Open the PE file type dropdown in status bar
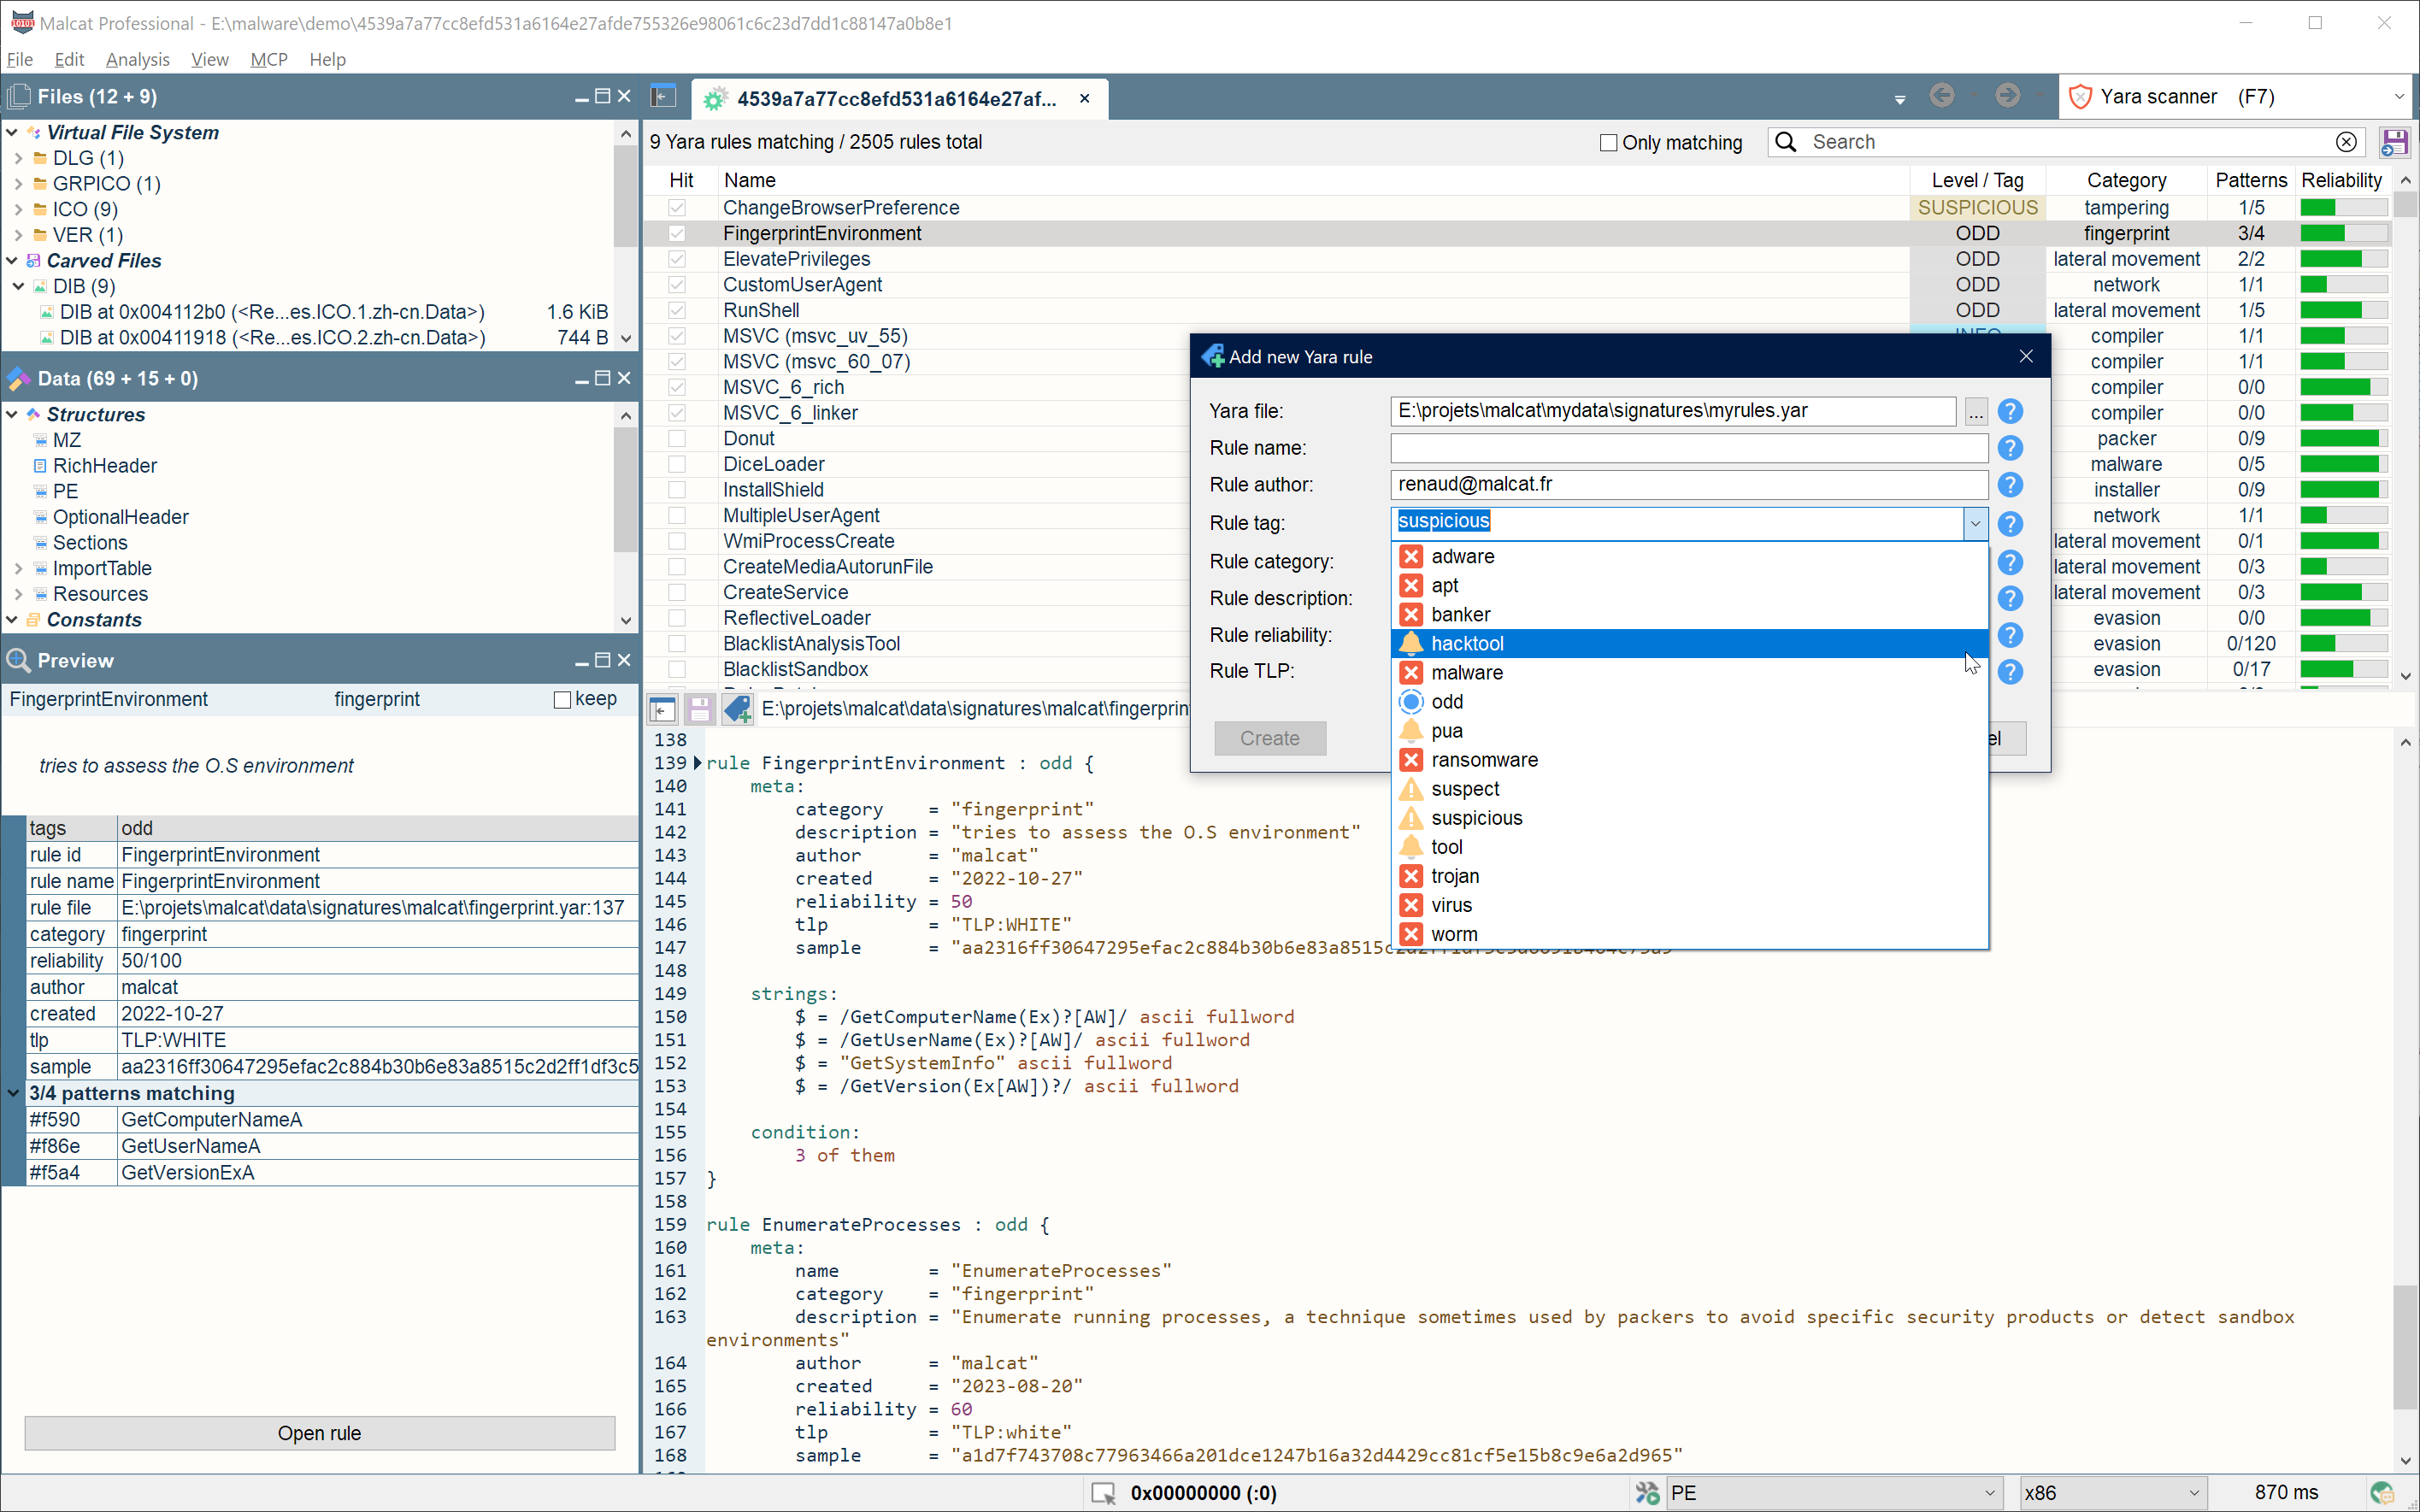Image resolution: width=2420 pixels, height=1512 pixels. pyautogui.click(x=1989, y=1493)
